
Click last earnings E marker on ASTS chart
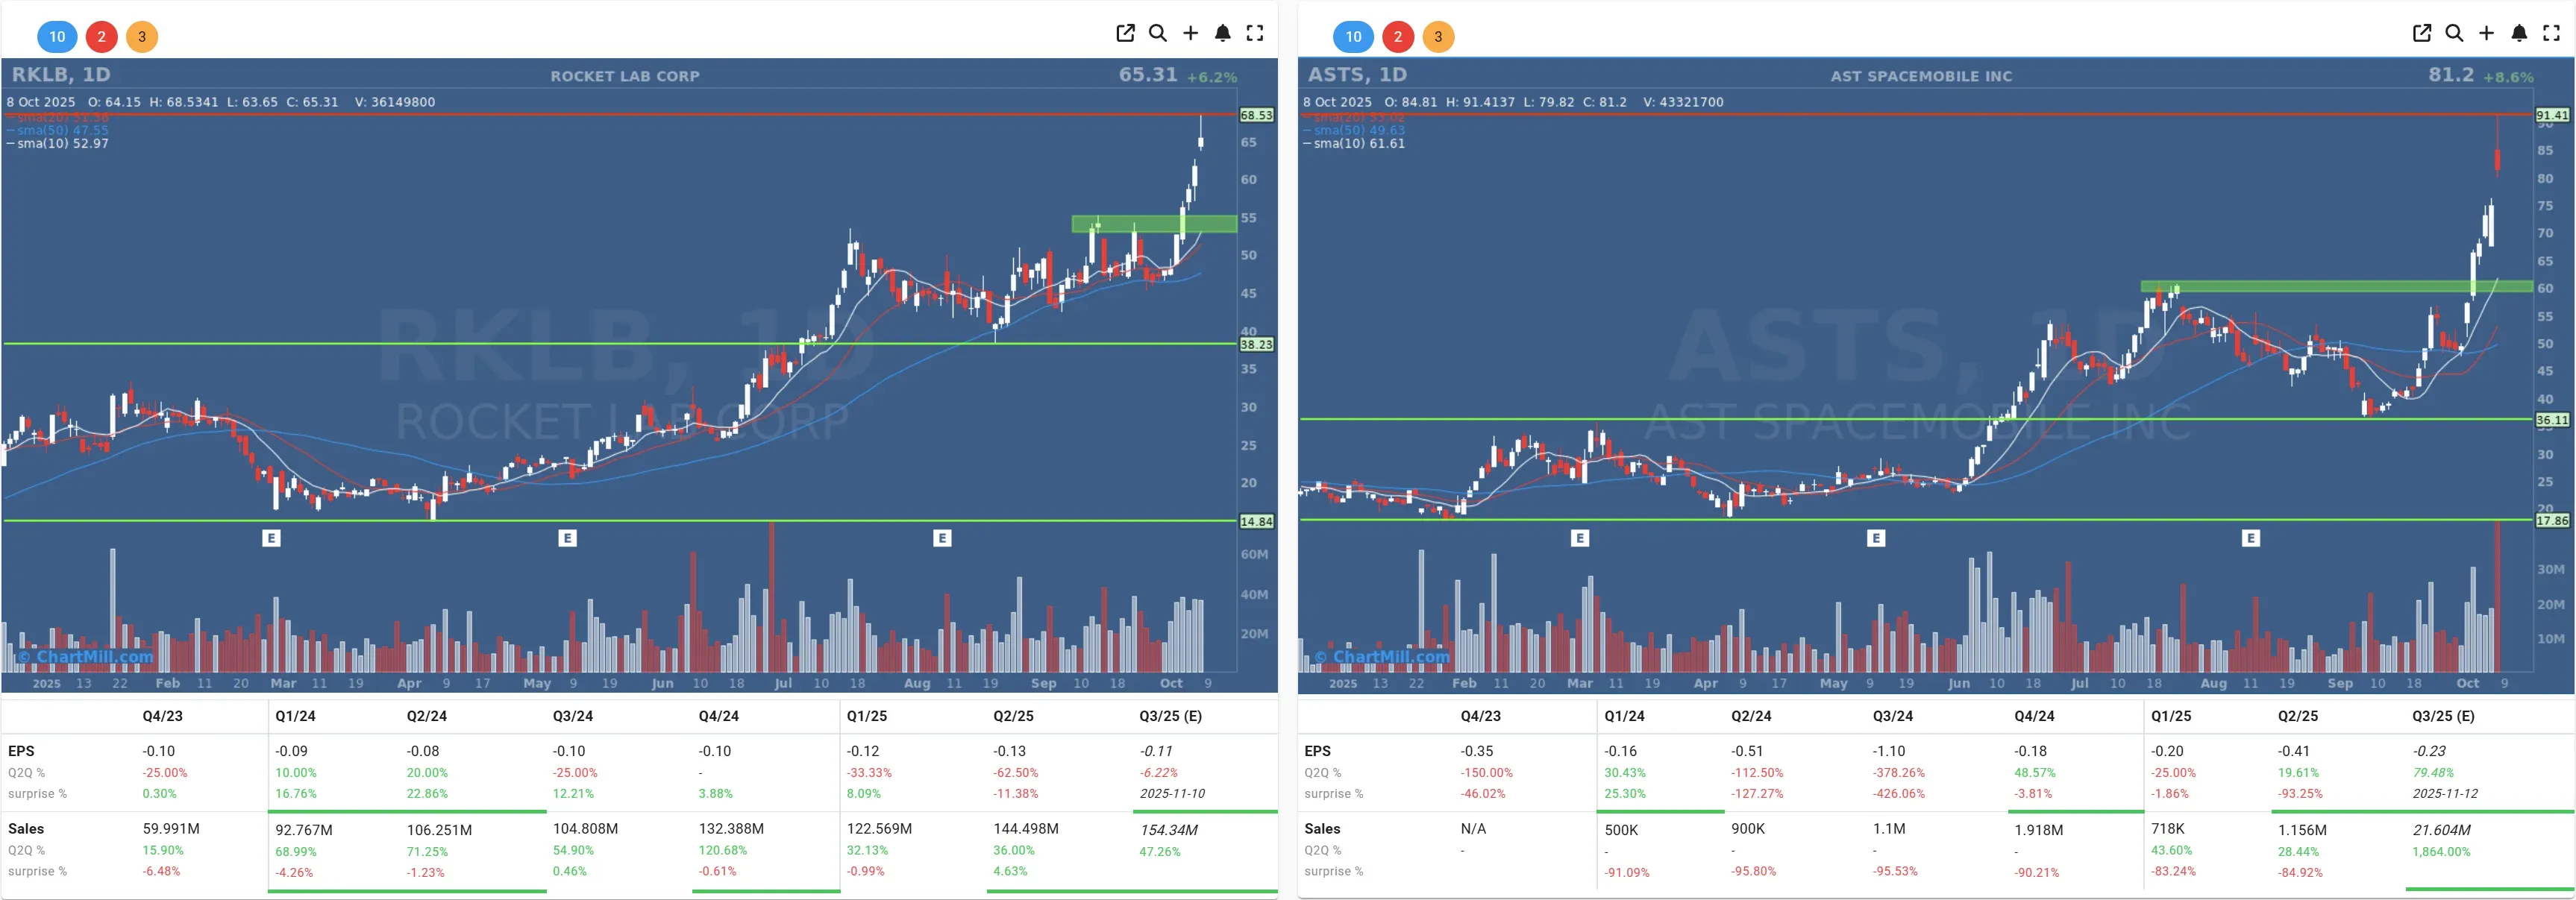[2250, 538]
